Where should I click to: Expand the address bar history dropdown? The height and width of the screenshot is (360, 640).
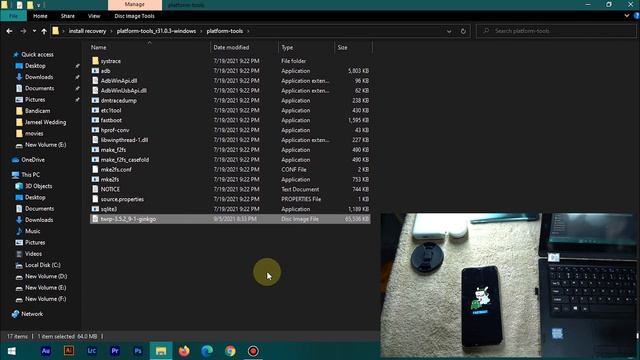pyautogui.click(x=449, y=31)
